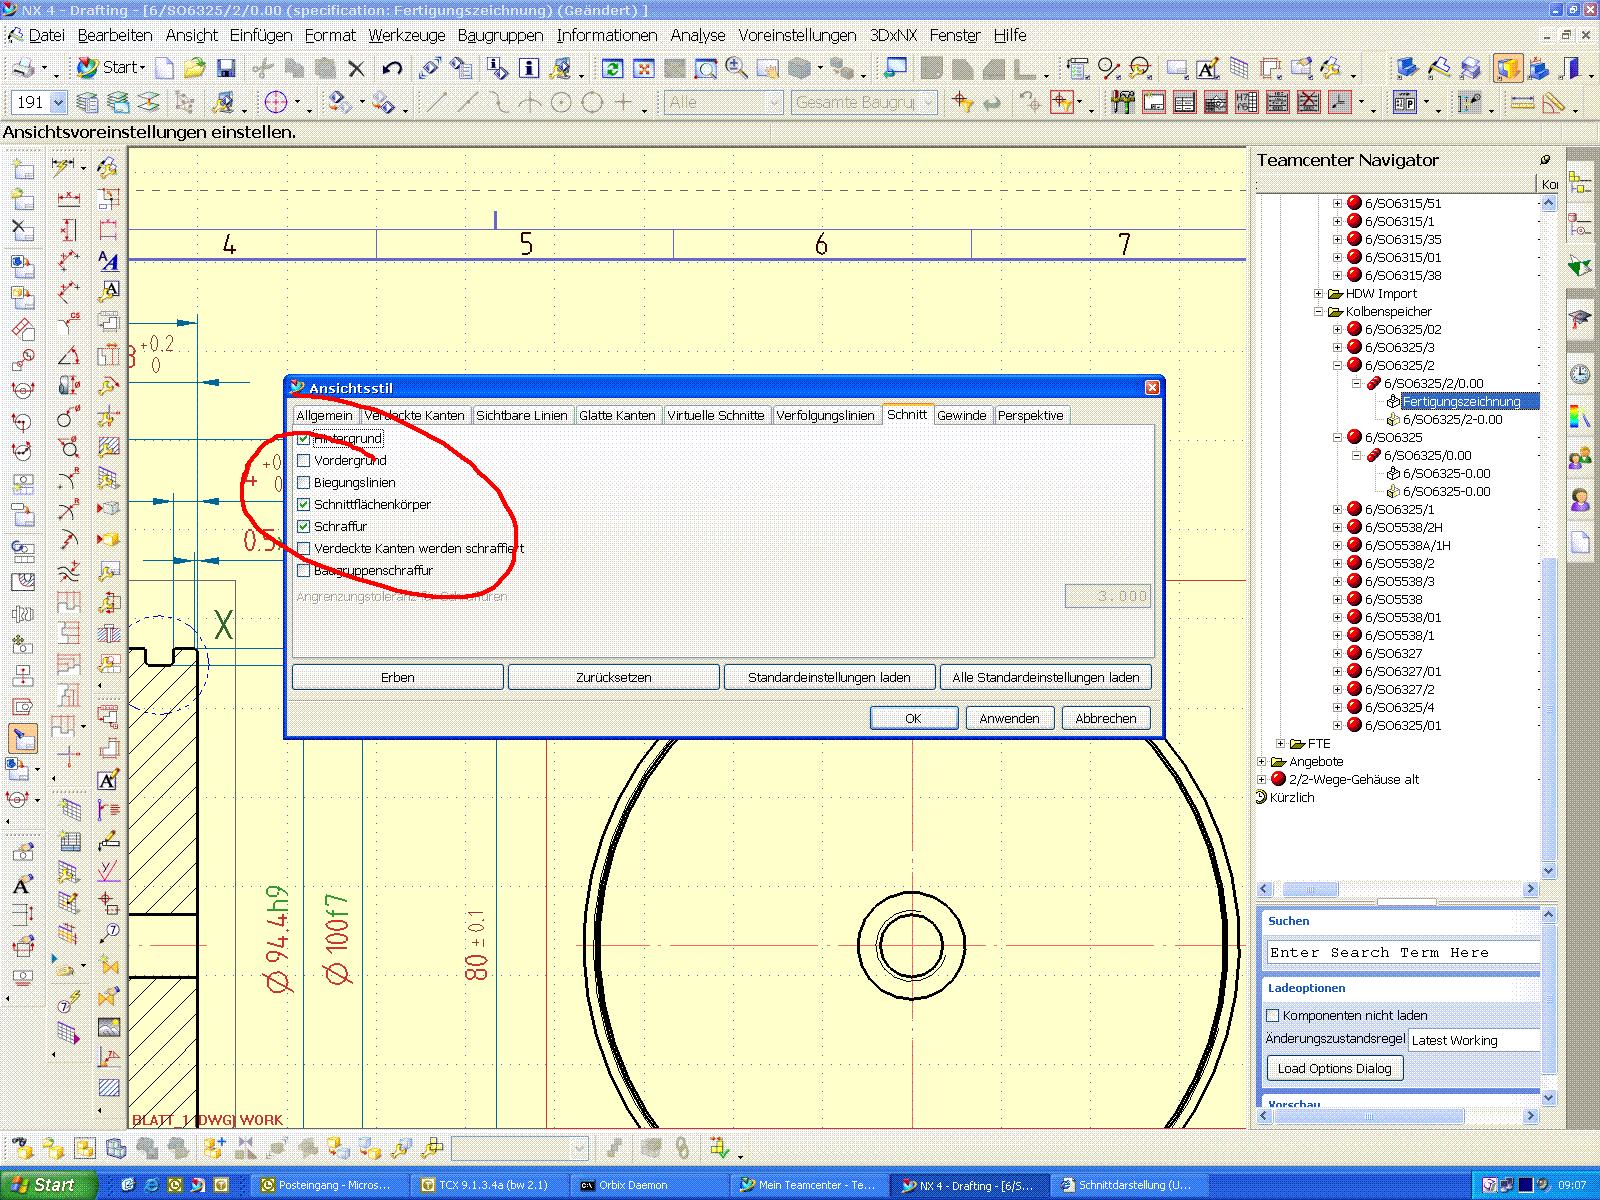This screenshot has width=1600, height=1200.
Task: Open the Datei menu
Action: (x=46, y=35)
